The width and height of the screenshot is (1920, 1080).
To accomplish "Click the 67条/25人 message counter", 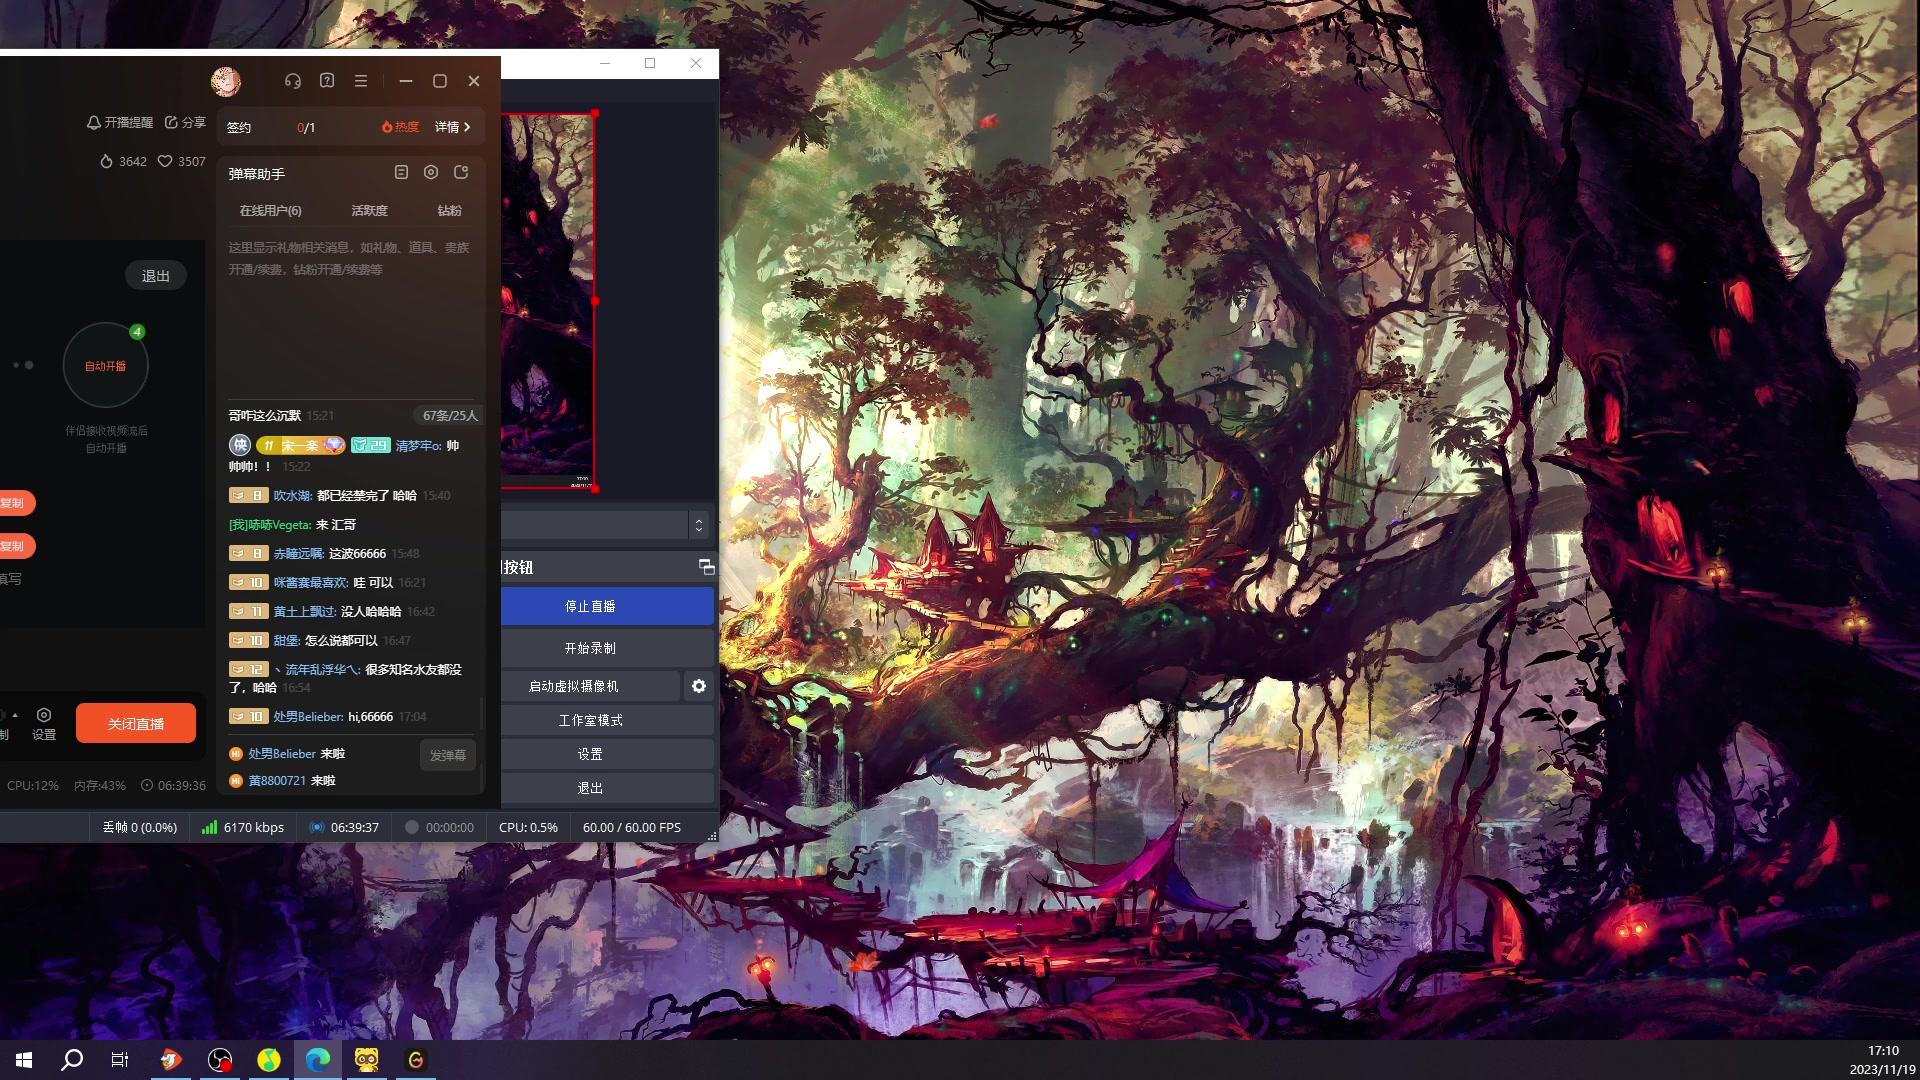I will pyautogui.click(x=450, y=415).
